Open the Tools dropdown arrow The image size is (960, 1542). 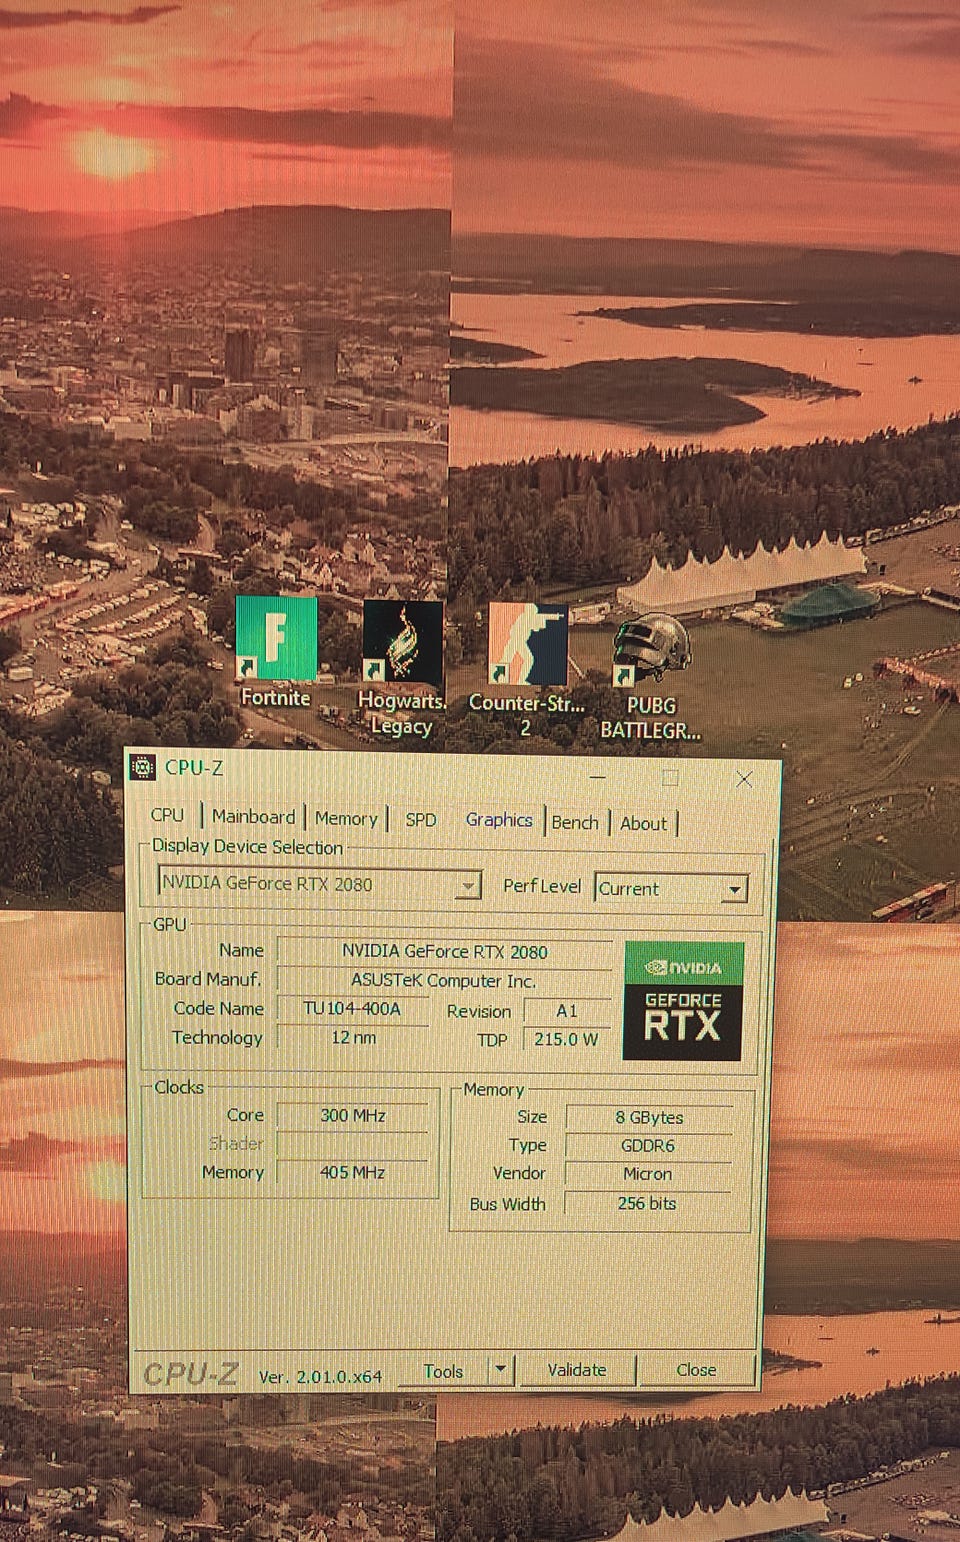[501, 1369]
